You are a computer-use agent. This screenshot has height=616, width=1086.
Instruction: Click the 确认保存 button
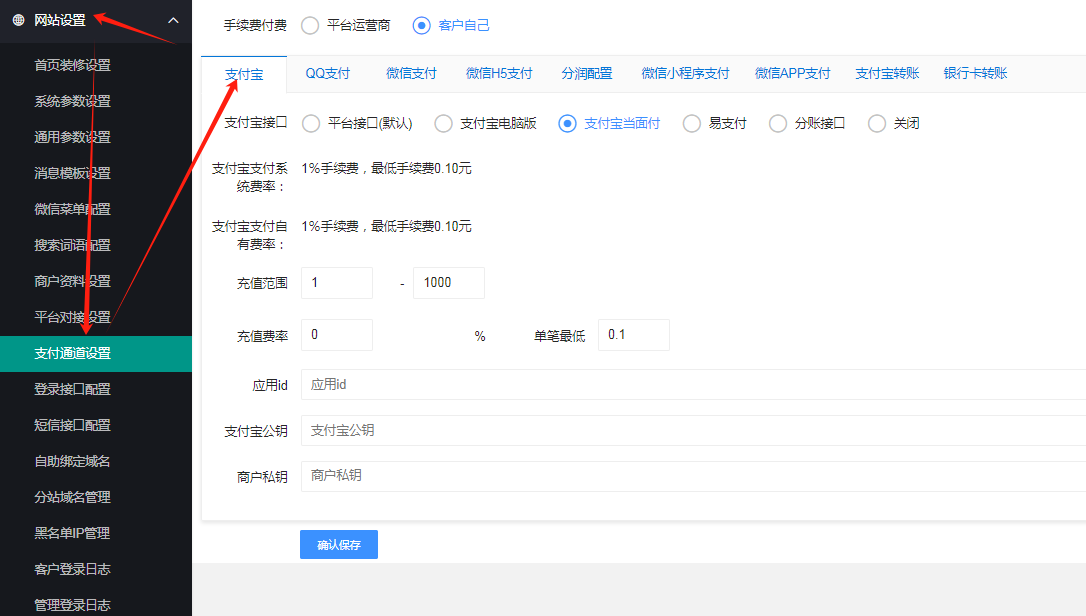339,545
